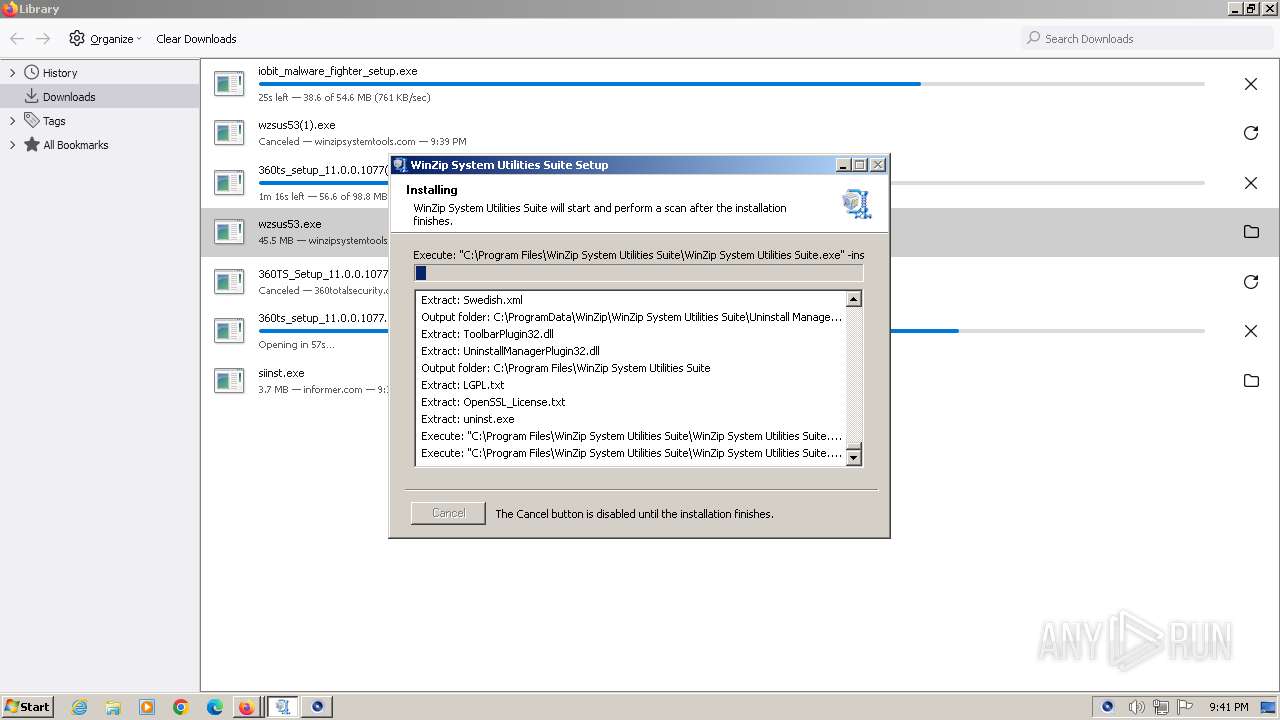Select All Bookmarks in the sidebar
This screenshot has width=1280, height=720.
tap(75, 145)
